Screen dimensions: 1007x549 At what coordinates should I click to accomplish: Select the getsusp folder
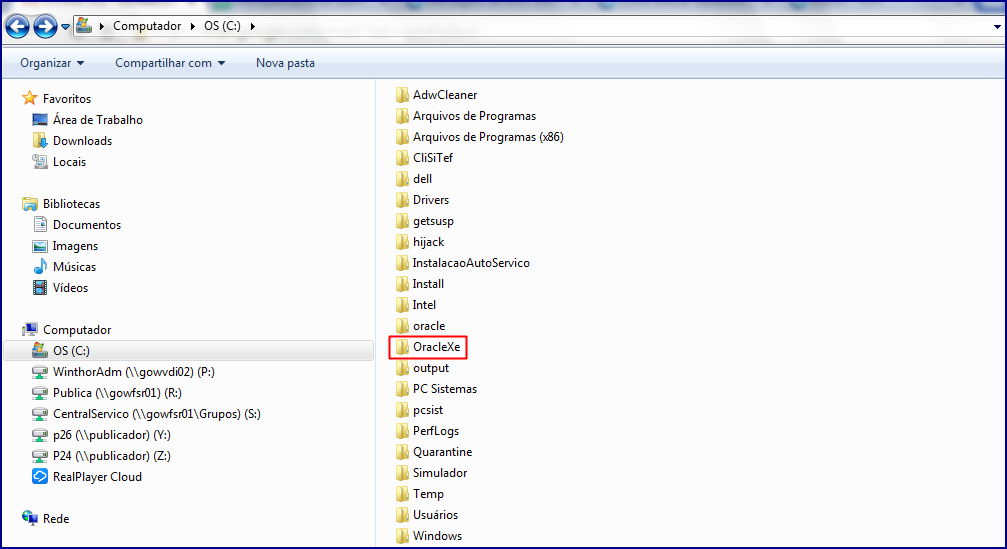click(433, 221)
